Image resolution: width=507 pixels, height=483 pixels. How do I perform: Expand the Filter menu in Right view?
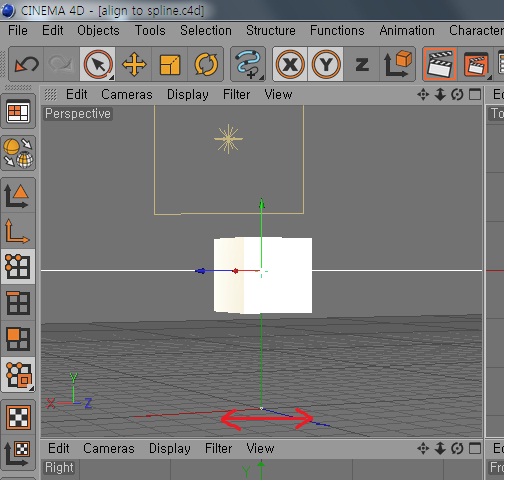pyautogui.click(x=218, y=448)
